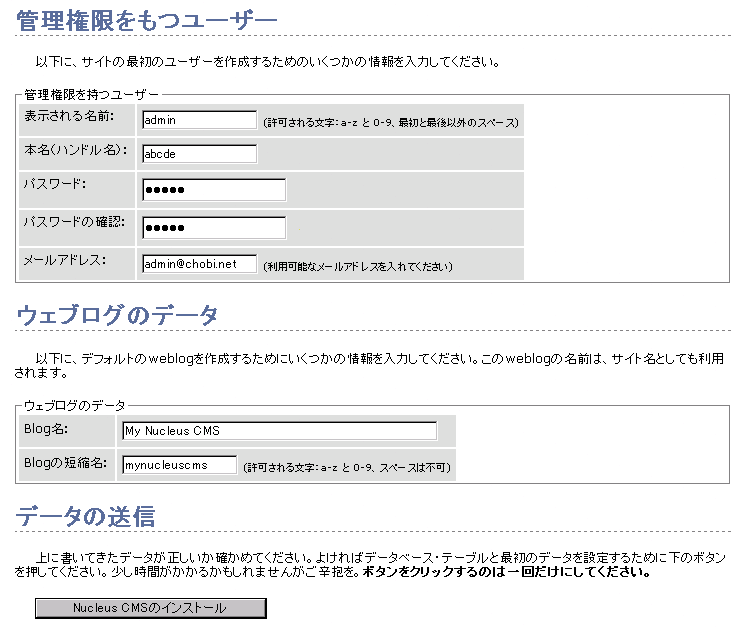This screenshot has height=631, width=747.
Task: Click the パスワードの確認 entry box
Action: click(x=213, y=228)
